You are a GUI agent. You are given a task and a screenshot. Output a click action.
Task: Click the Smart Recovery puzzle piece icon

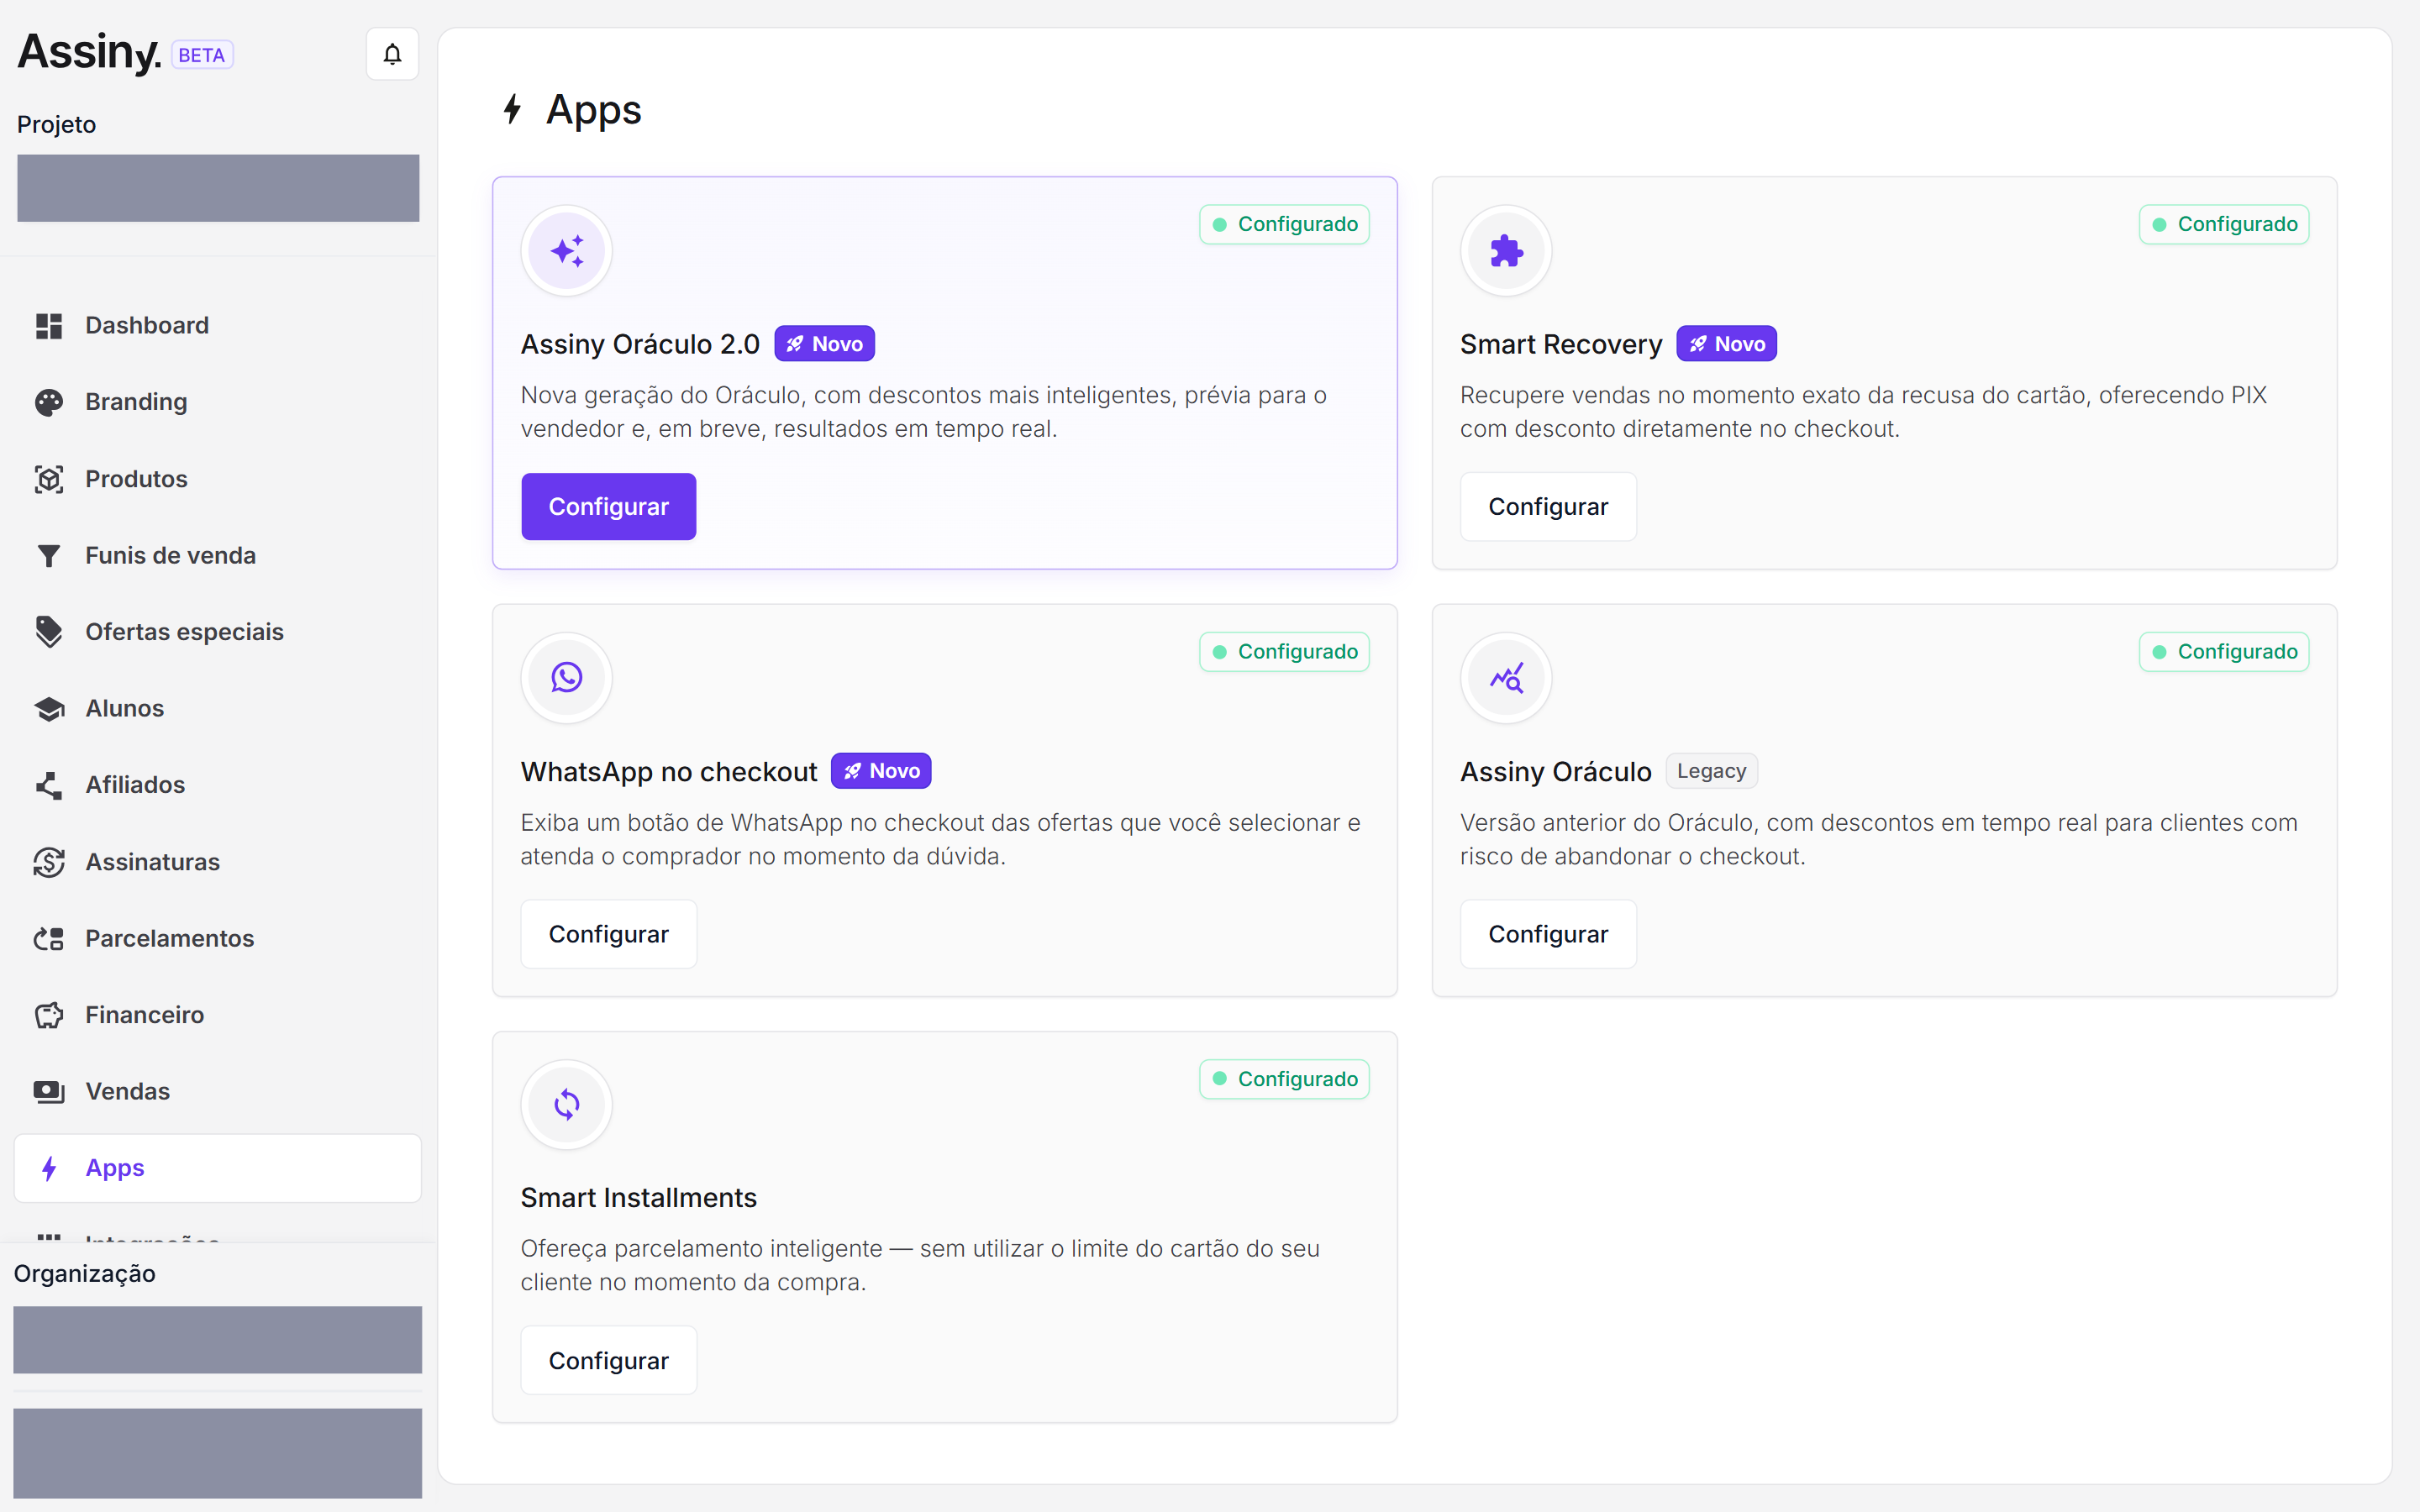[1506, 251]
